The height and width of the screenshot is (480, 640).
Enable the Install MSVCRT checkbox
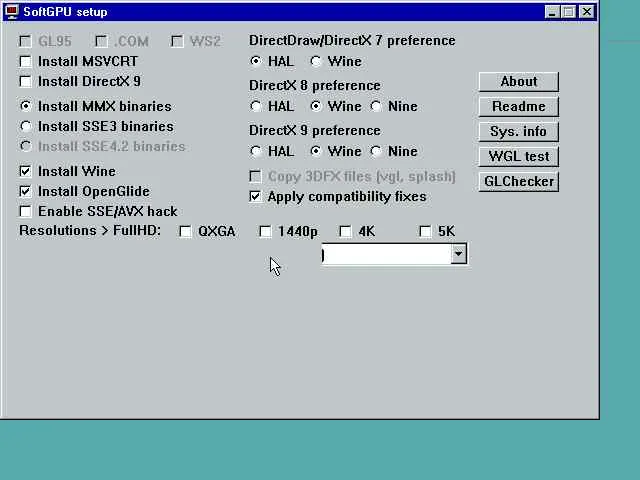click(25, 61)
